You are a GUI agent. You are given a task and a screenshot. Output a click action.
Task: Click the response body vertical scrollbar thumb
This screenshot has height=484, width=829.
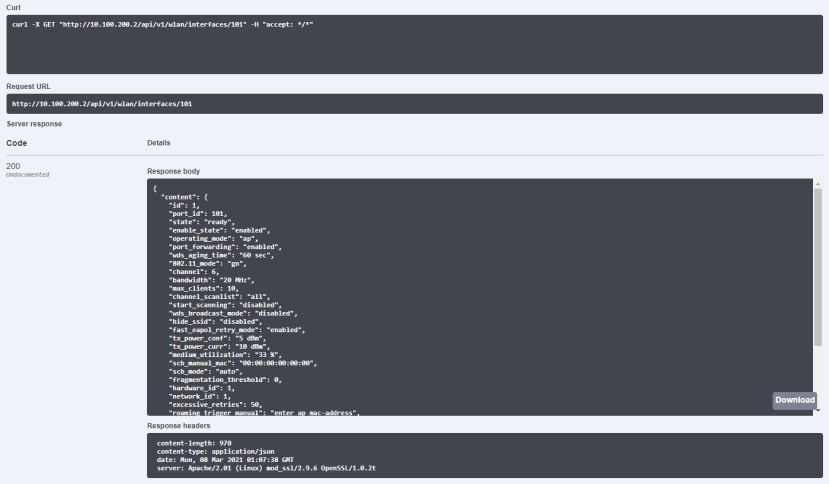click(818, 268)
